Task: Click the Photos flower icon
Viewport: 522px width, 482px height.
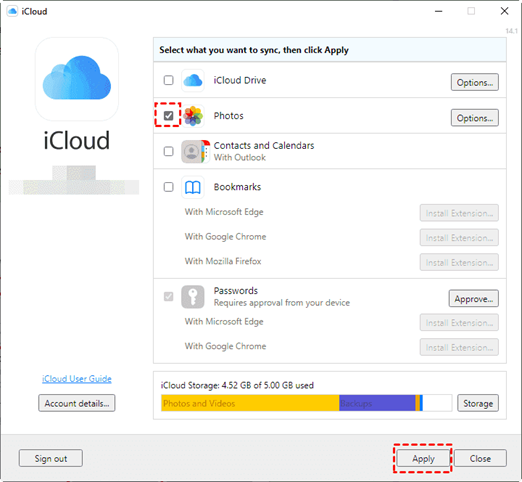Action: pyautogui.click(x=193, y=116)
